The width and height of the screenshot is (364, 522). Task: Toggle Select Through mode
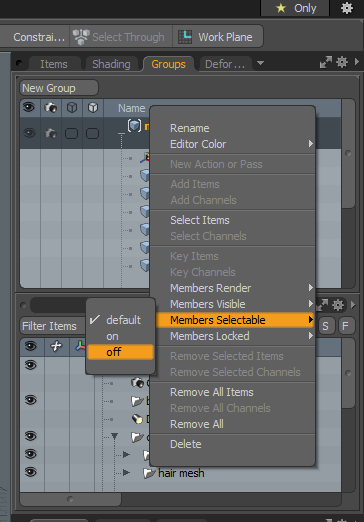121,37
